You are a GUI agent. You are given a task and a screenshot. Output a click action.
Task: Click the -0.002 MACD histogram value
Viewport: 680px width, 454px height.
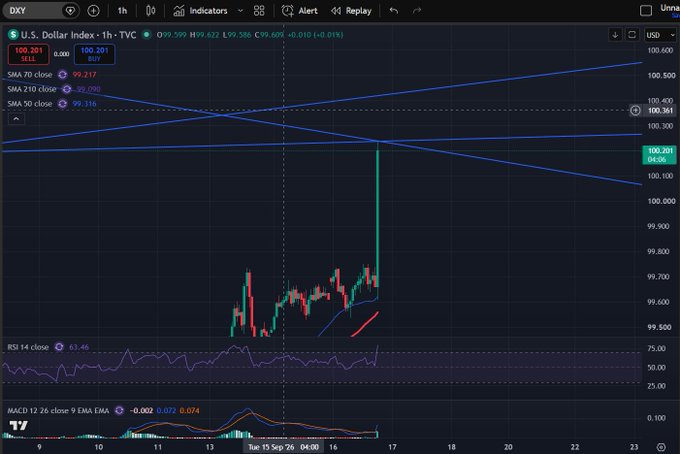[x=141, y=410]
